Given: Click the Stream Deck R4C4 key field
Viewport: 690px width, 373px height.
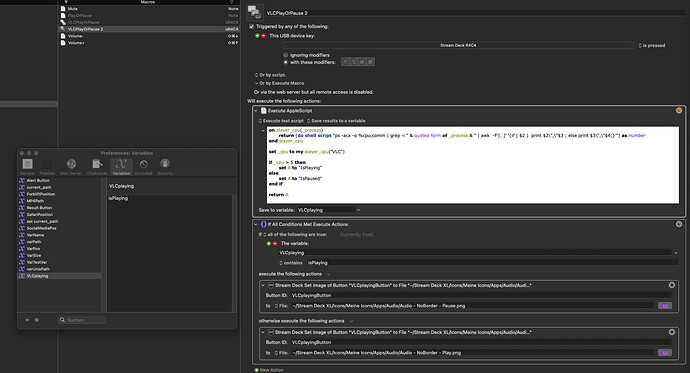Looking at the screenshot, I should (x=458, y=45).
